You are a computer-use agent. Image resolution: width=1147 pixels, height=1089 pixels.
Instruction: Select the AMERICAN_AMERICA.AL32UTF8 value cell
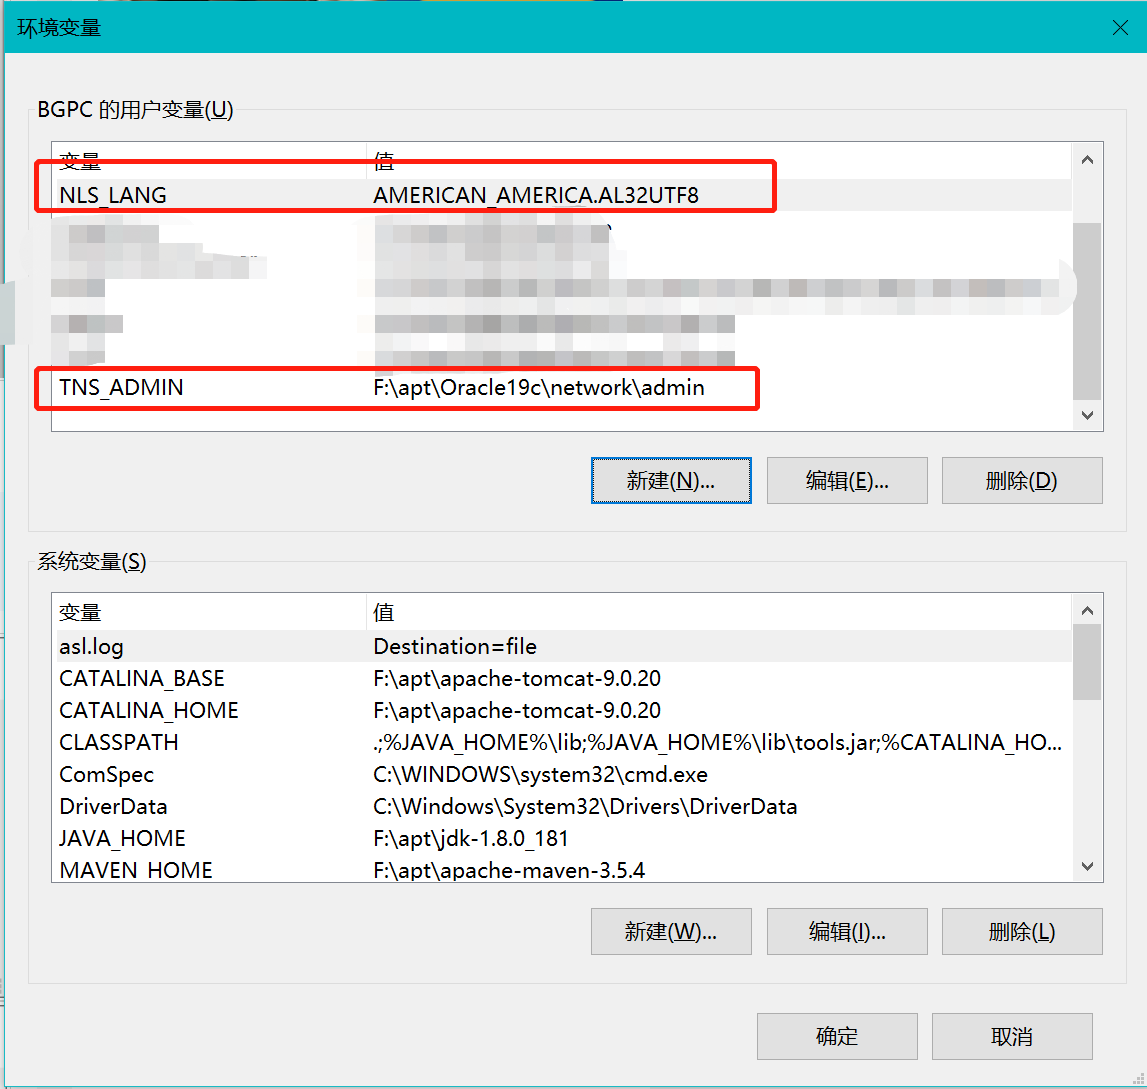[x=536, y=195]
